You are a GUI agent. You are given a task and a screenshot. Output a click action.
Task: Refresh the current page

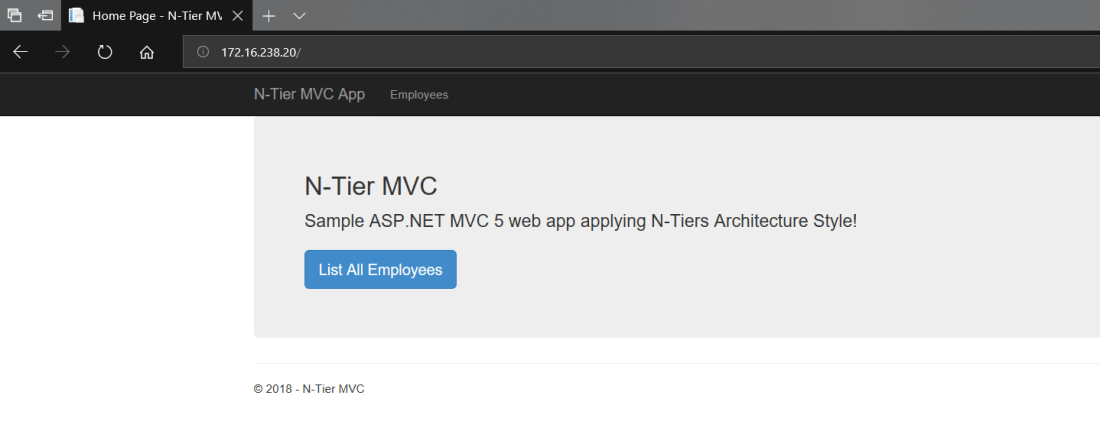(x=104, y=52)
